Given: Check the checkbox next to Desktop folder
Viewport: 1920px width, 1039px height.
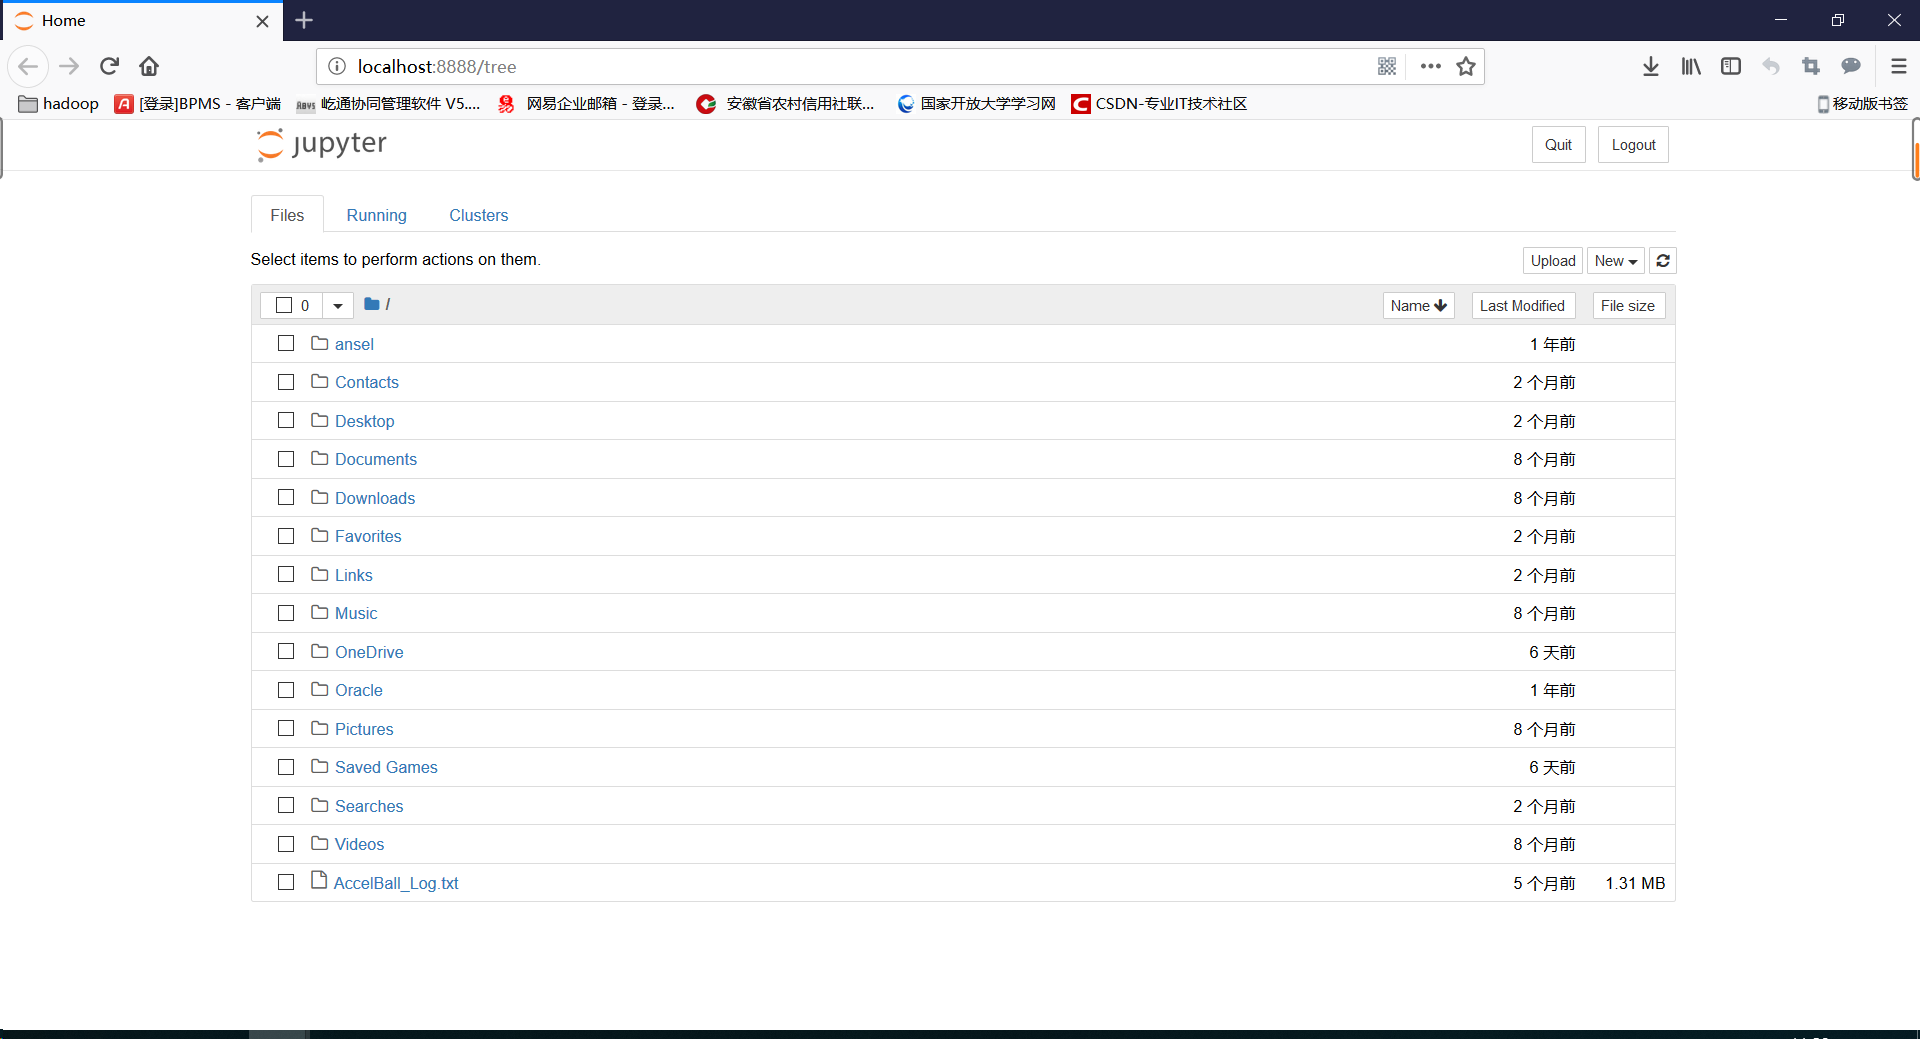Looking at the screenshot, I should point(286,420).
